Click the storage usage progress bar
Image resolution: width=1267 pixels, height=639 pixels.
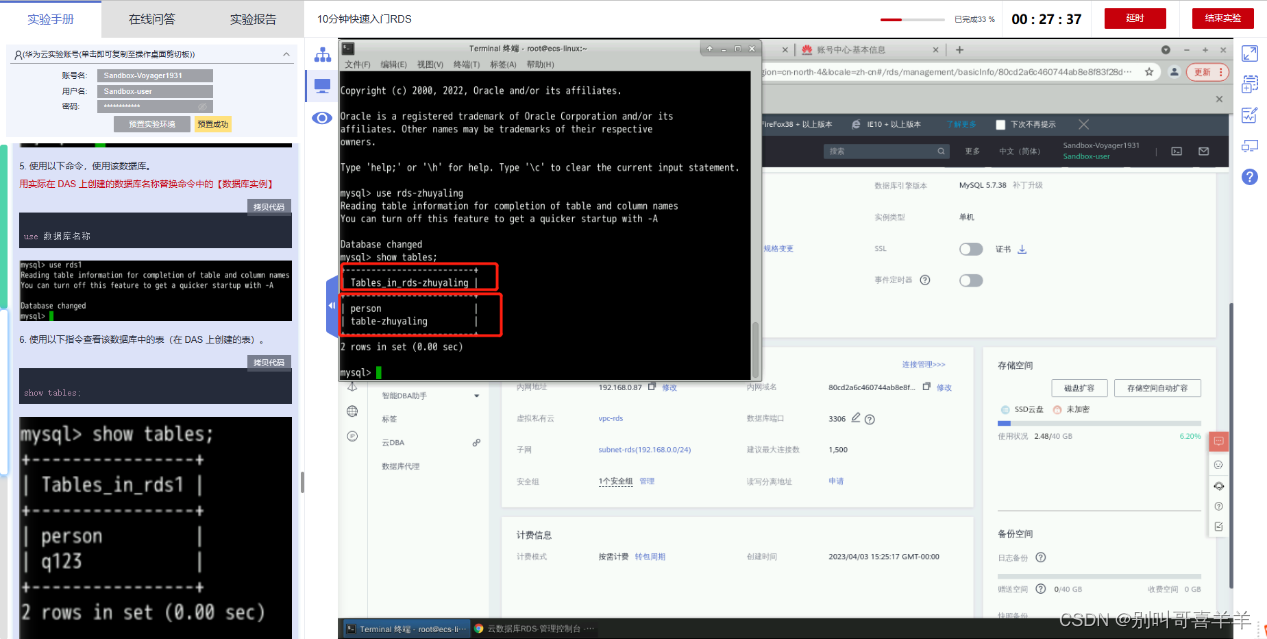1099,424
